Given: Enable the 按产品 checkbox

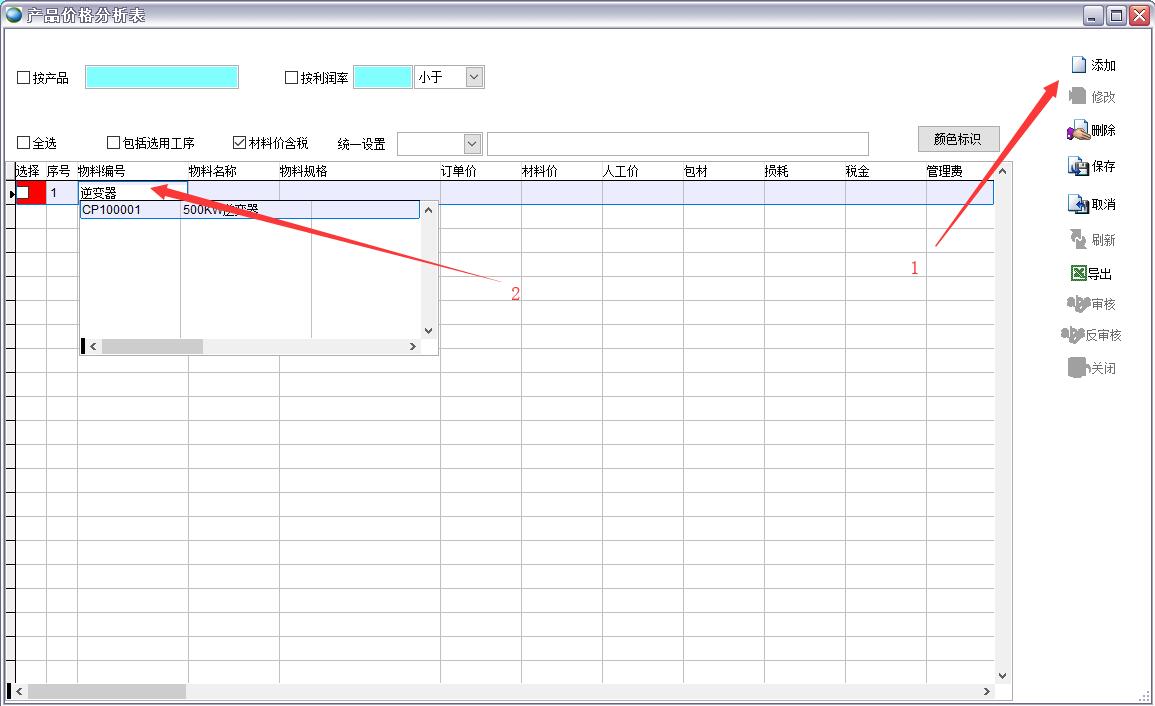Looking at the screenshot, I should click(x=24, y=78).
